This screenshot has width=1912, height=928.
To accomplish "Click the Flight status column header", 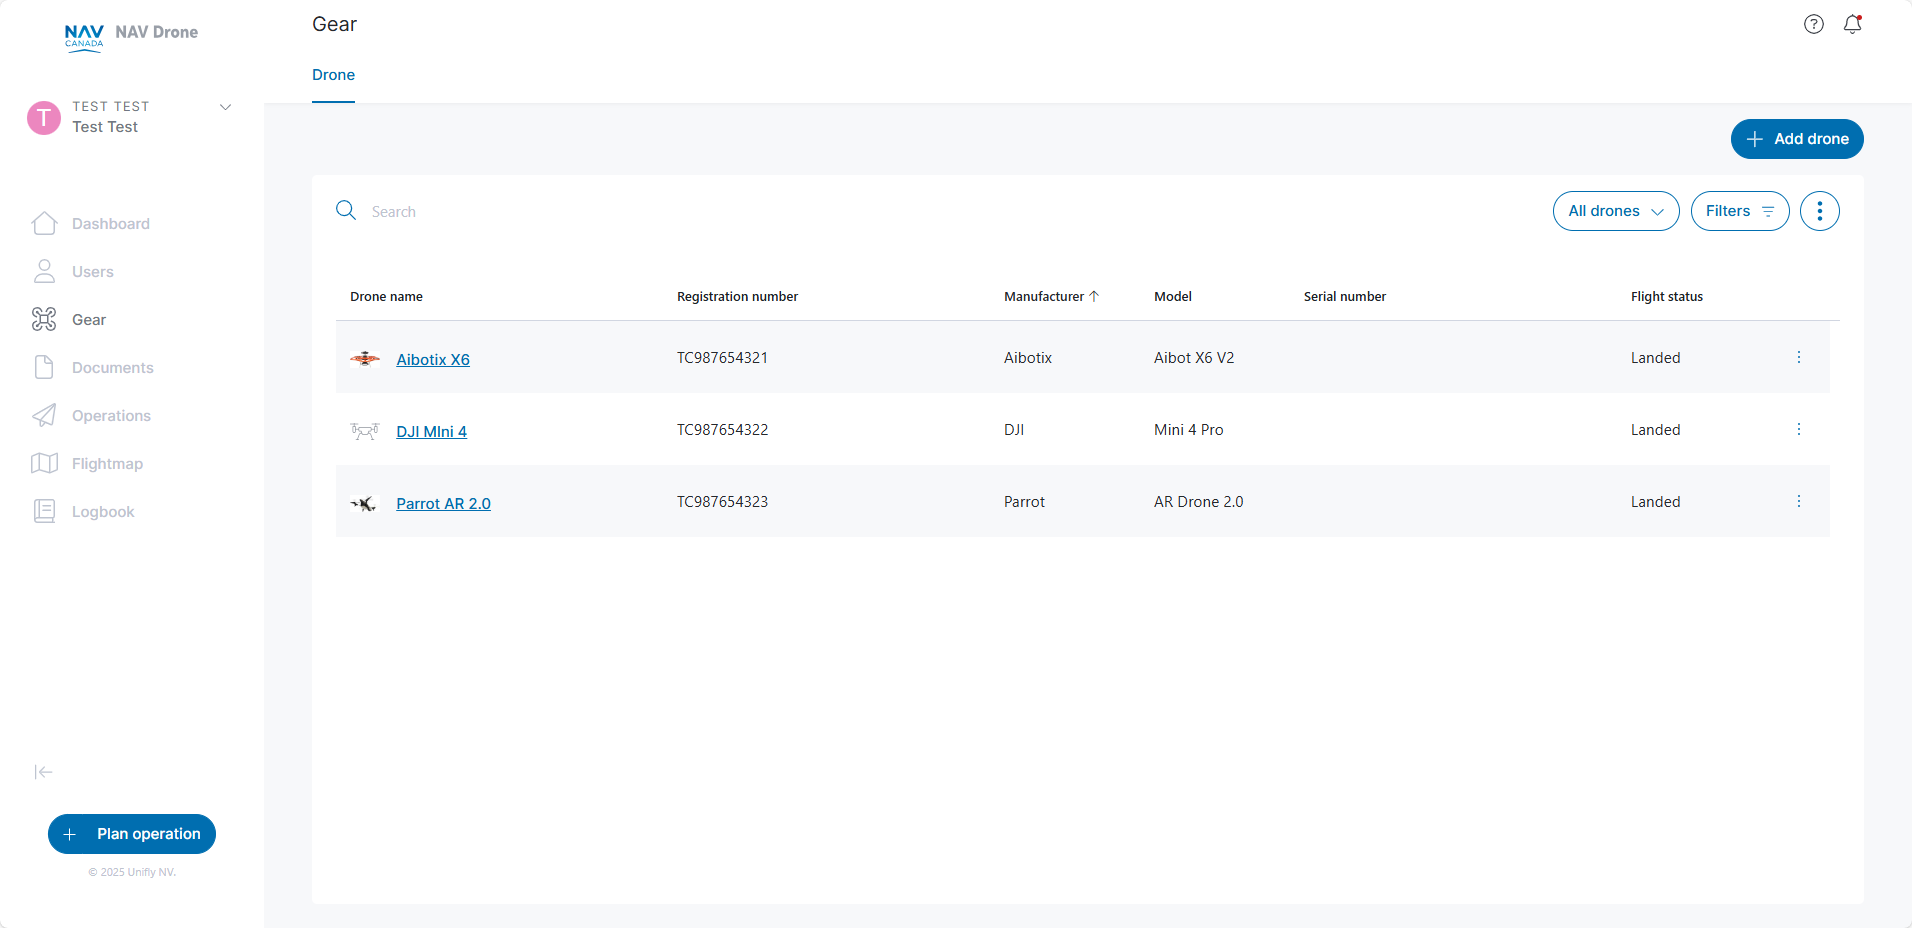I will (1667, 296).
